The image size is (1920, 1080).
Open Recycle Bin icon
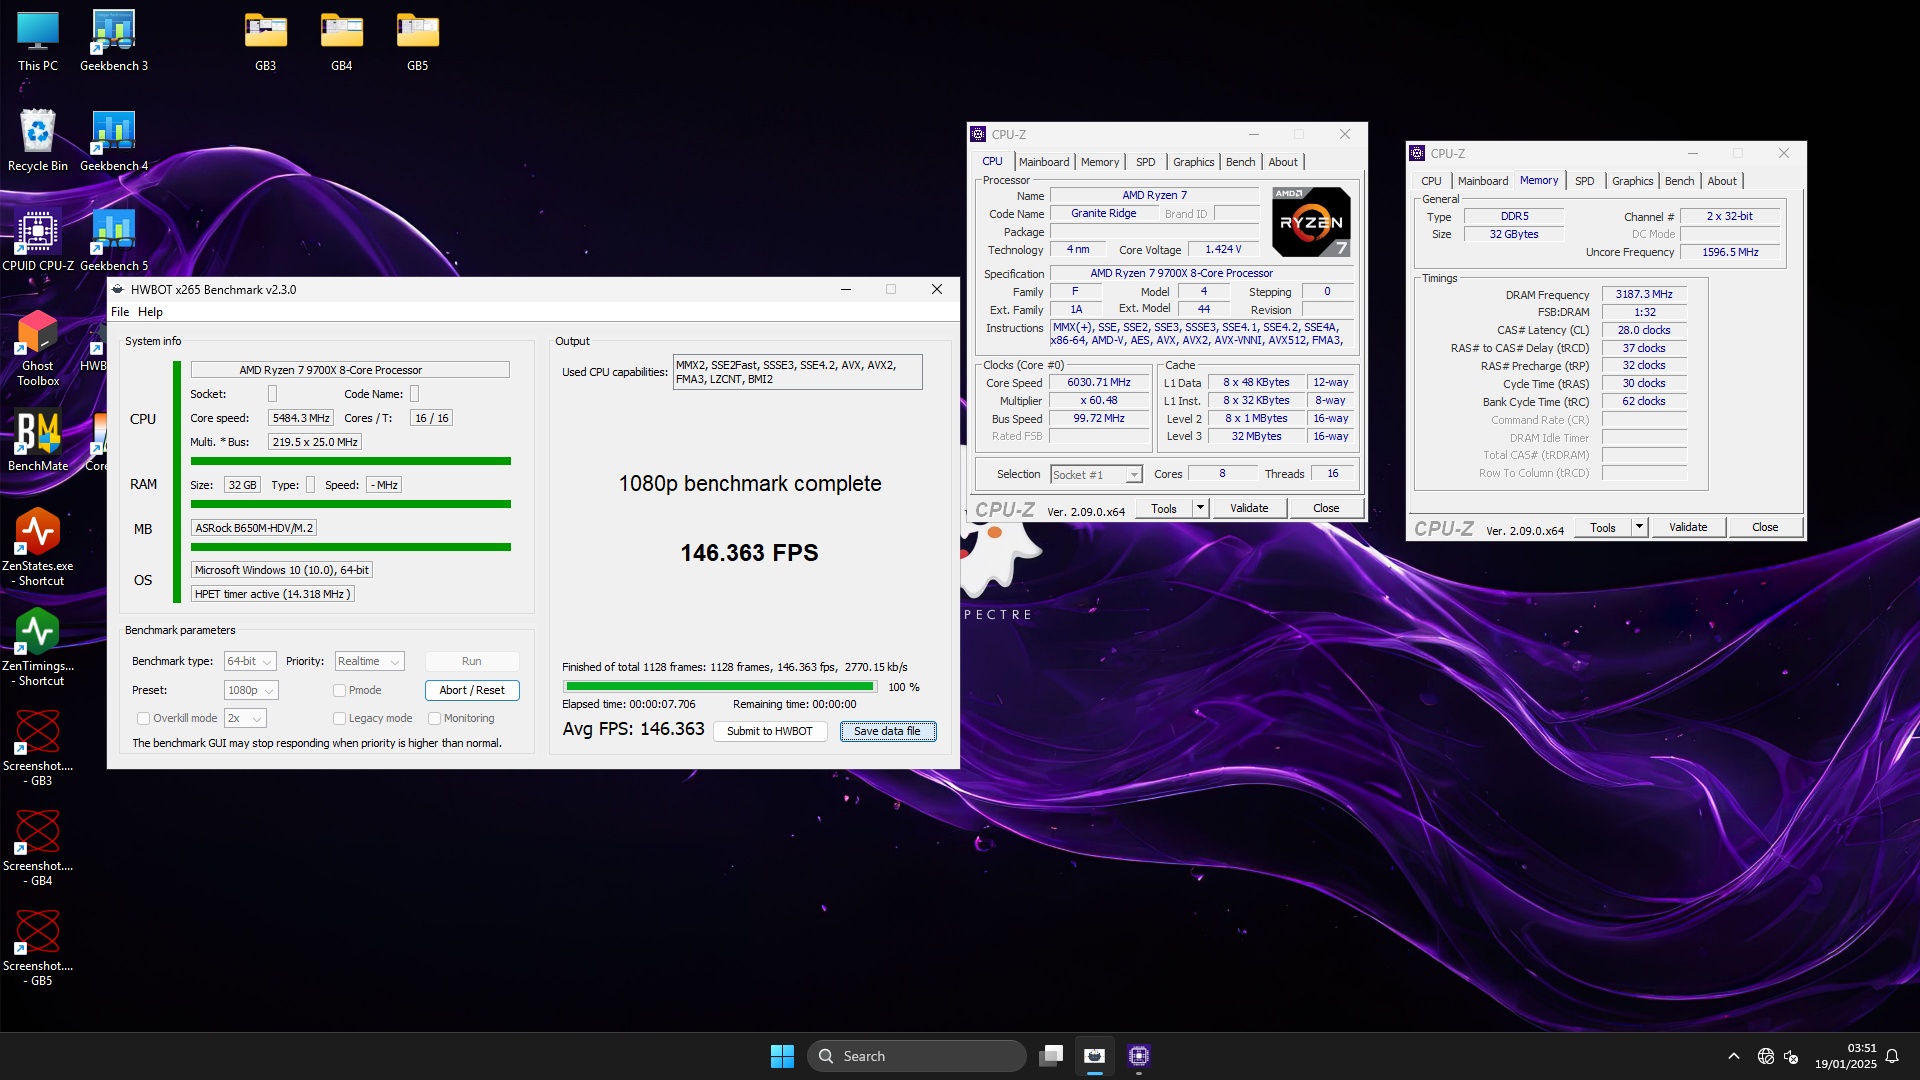click(x=38, y=141)
